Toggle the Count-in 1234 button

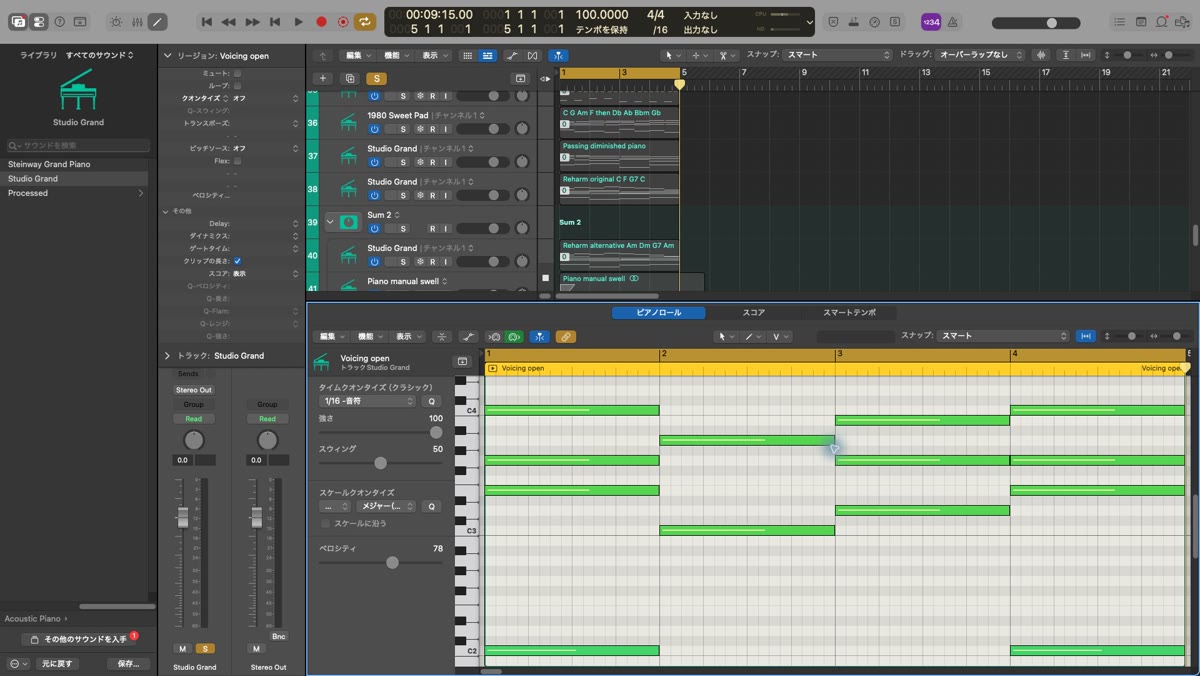click(x=931, y=21)
